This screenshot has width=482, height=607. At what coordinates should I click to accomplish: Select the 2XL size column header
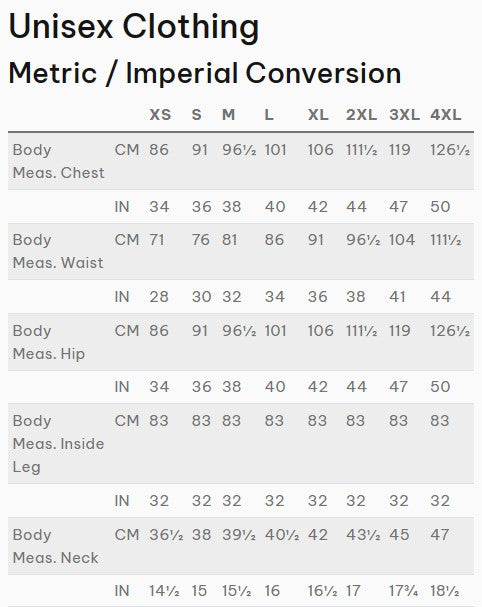coord(361,115)
